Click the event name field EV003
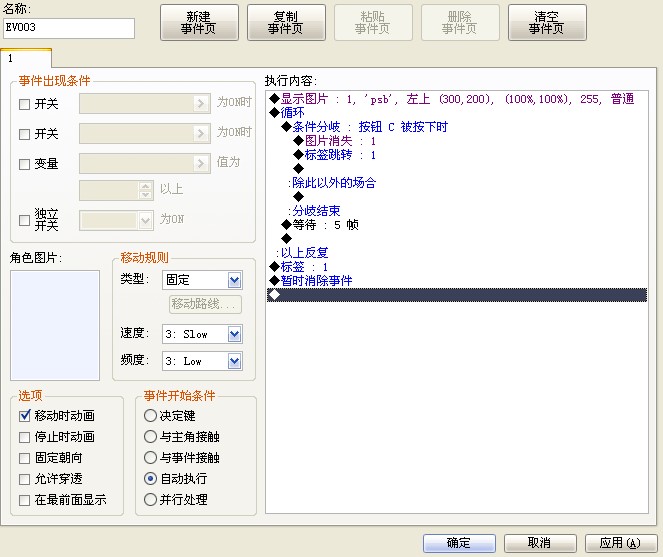The height and width of the screenshot is (557, 663). tap(68, 28)
